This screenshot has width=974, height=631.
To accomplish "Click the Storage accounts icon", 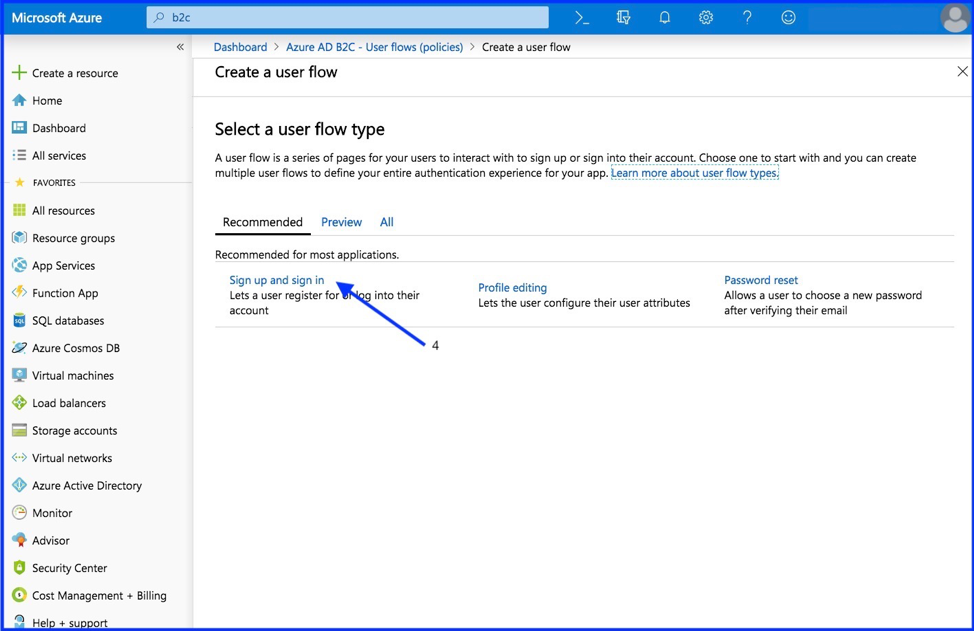I will click(x=19, y=430).
